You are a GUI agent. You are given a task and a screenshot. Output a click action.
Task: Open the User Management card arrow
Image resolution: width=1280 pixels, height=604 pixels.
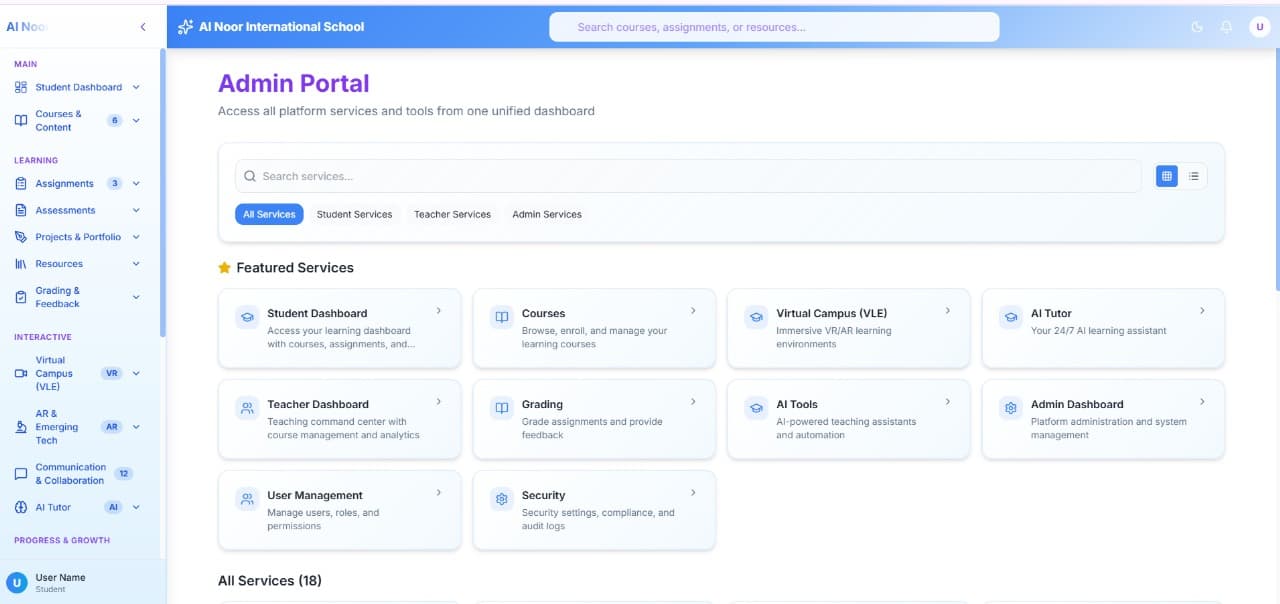point(438,493)
